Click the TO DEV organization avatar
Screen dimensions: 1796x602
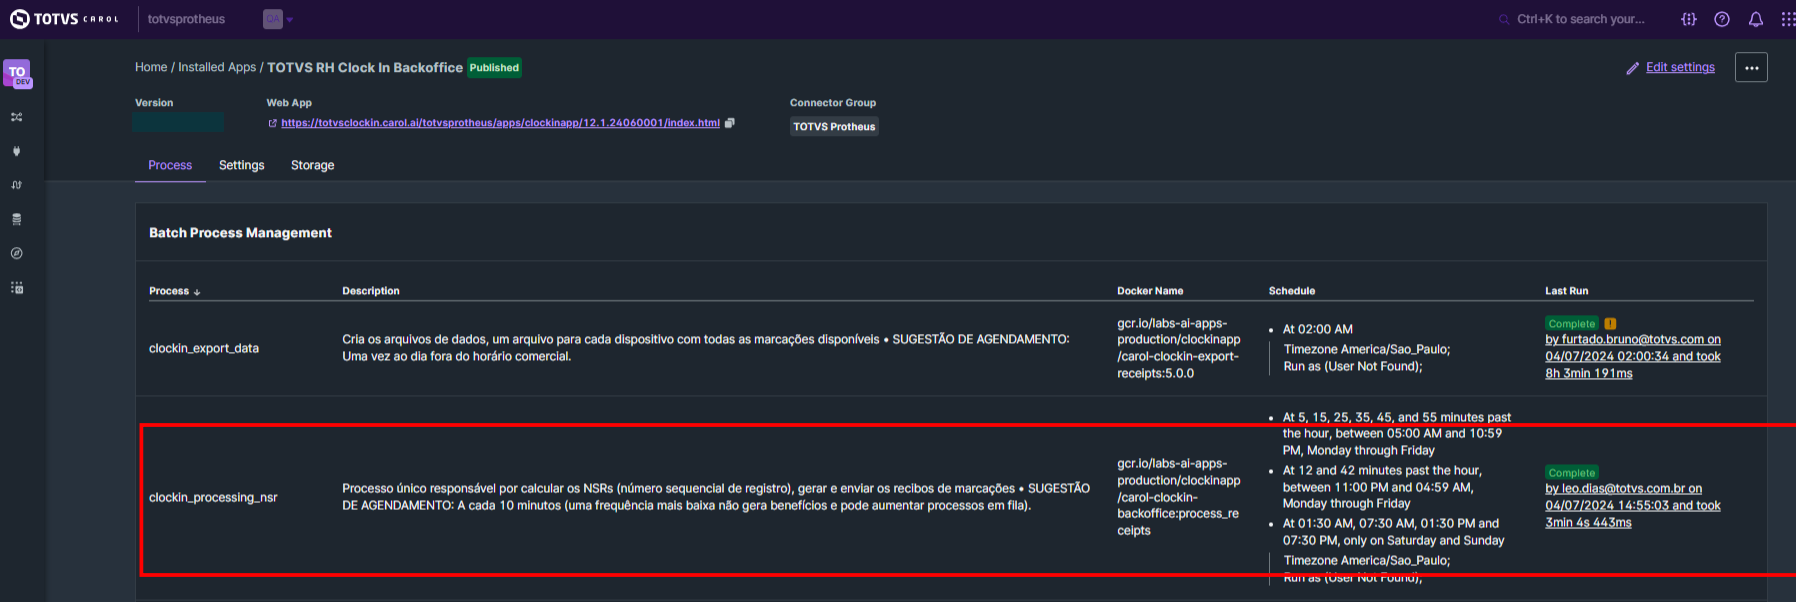18,74
